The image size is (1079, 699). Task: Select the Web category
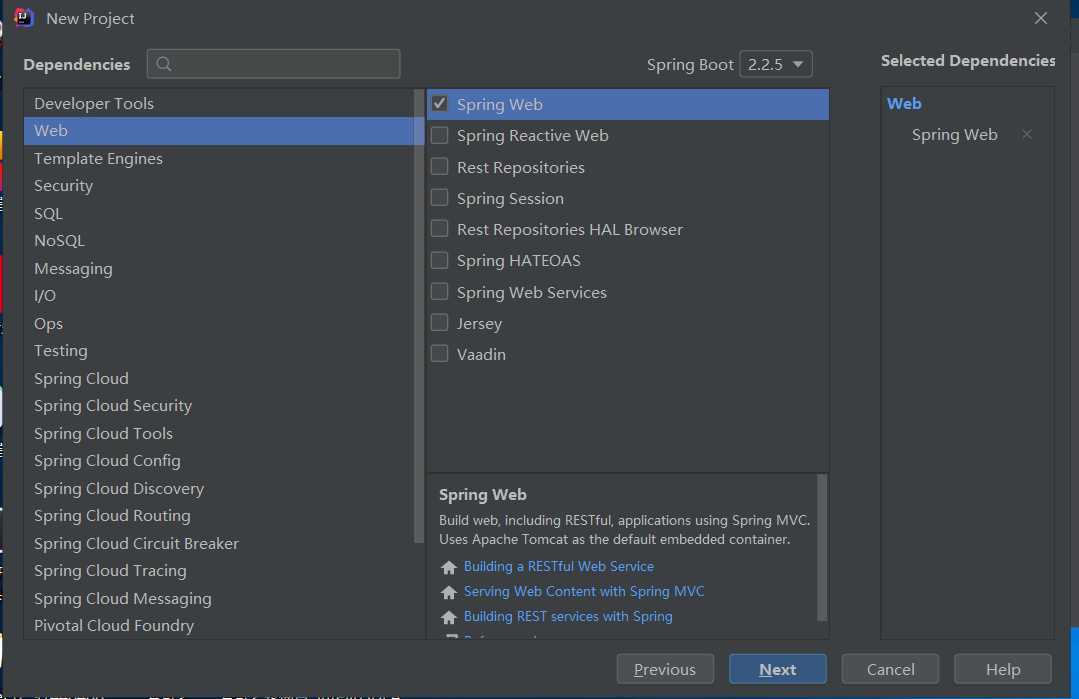(219, 131)
